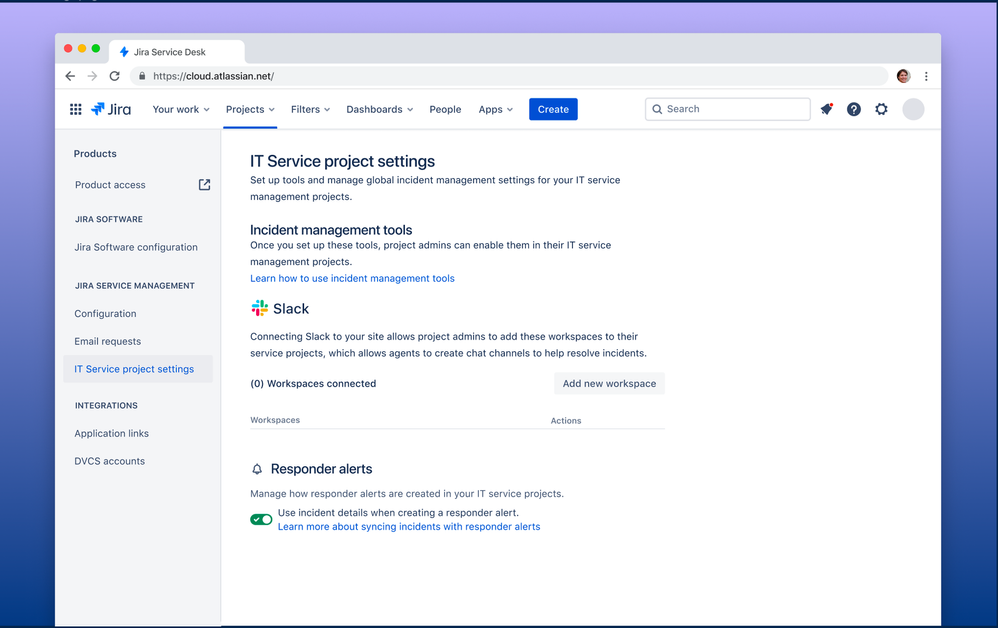Open Jira Software configuration
Screen dimensions: 998x628
point(136,247)
